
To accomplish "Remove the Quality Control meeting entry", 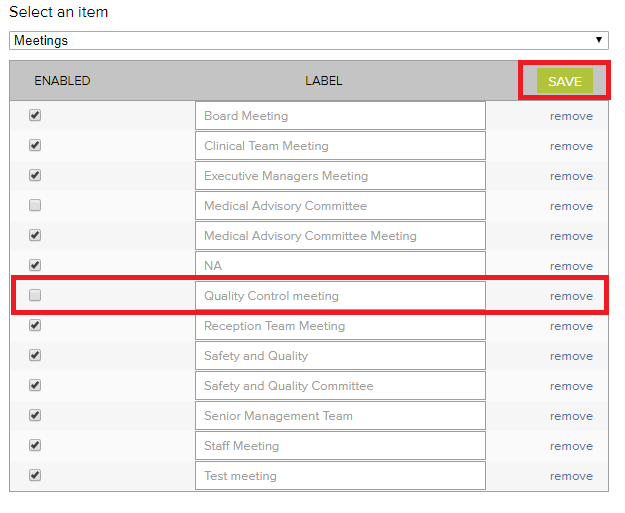I will click(x=571, y=296).
